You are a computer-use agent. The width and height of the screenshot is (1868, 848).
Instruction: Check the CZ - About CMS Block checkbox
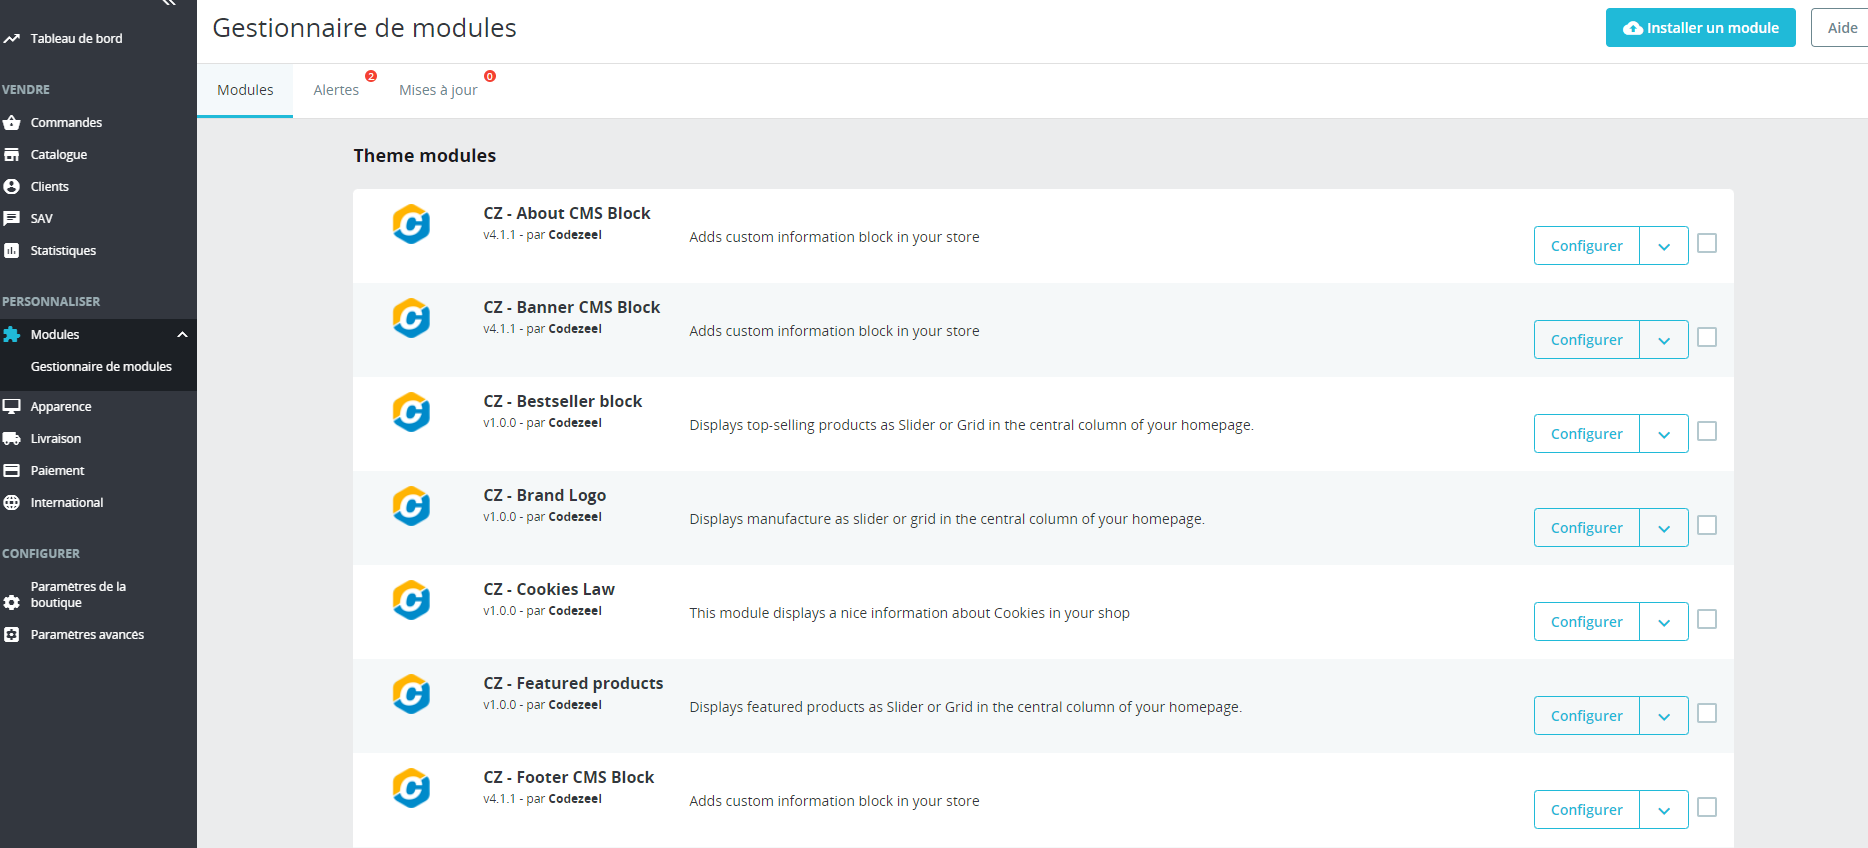(x=1707, y=243)
